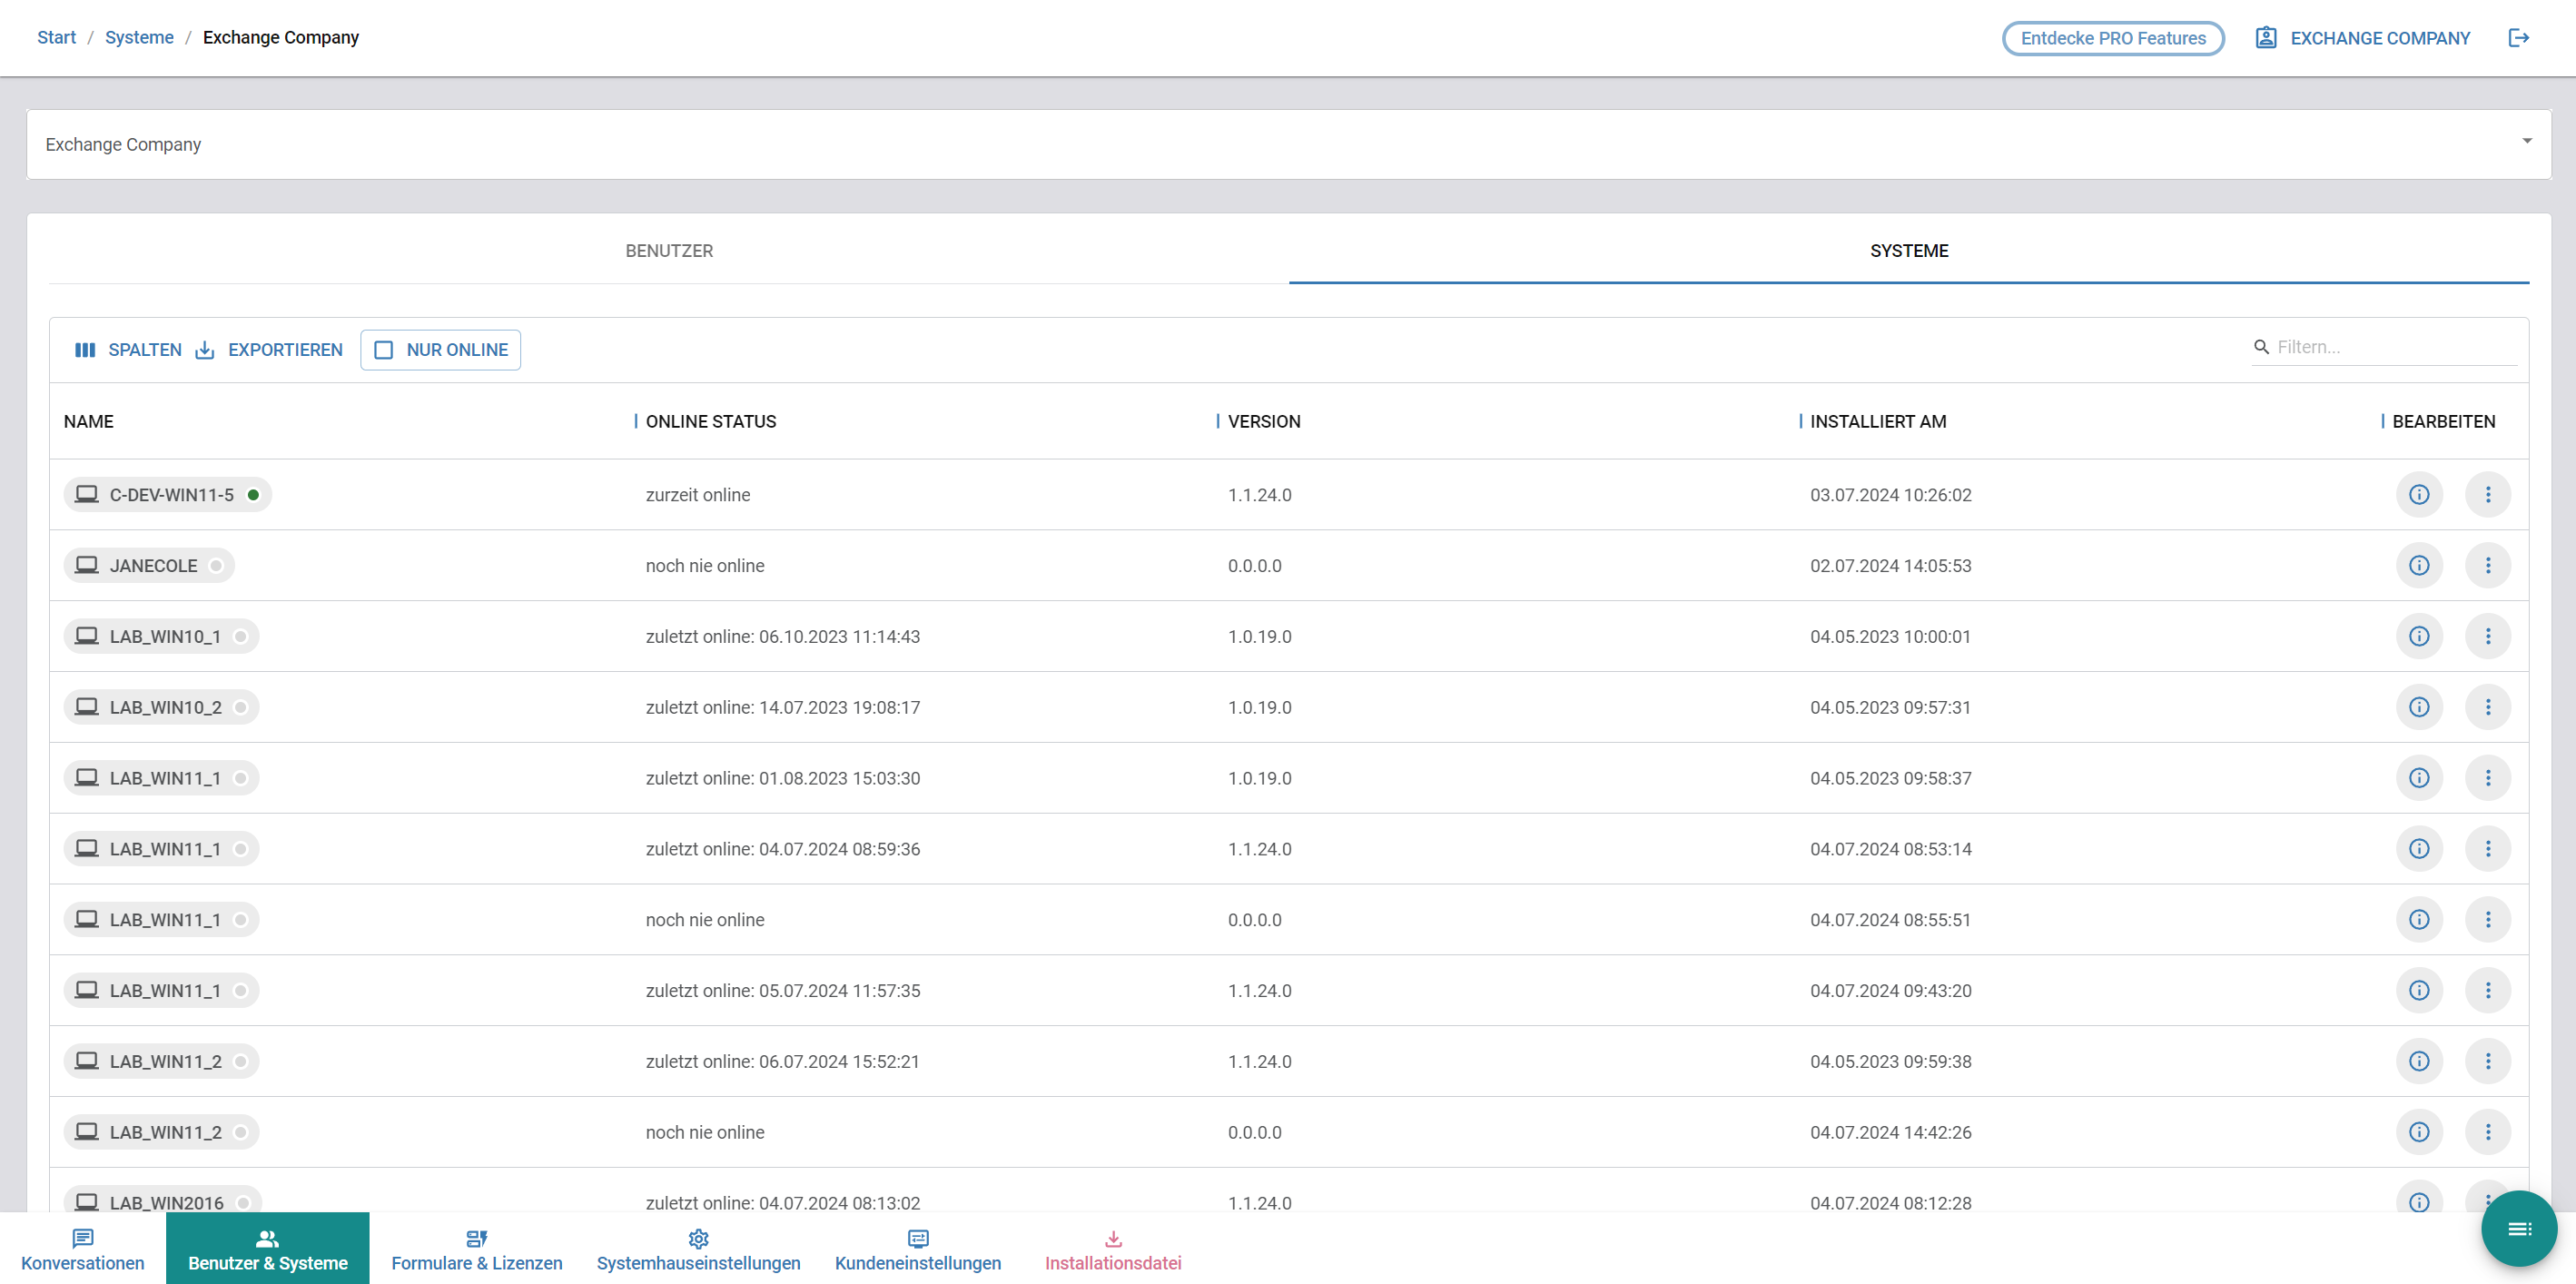Go to Systeme breadcrumb link

click(x=139, y=38)
